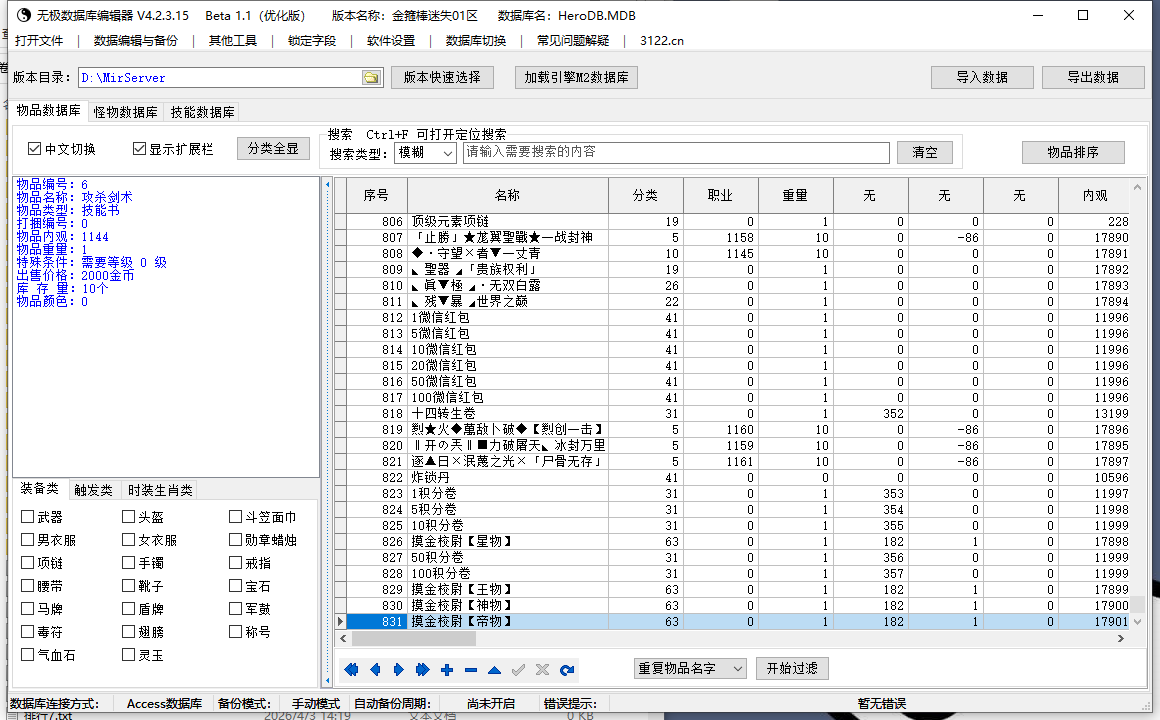Click the 导出数据 button
Viewport: 1160px width, 720px height.
click(x=1093, y=77)
